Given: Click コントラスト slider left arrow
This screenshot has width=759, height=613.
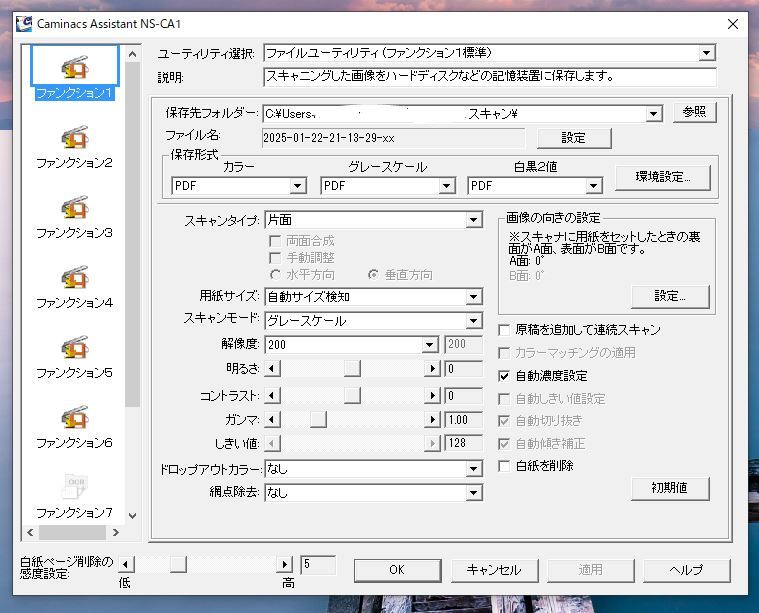Looking at the screenshot, I should coord(272,396).
